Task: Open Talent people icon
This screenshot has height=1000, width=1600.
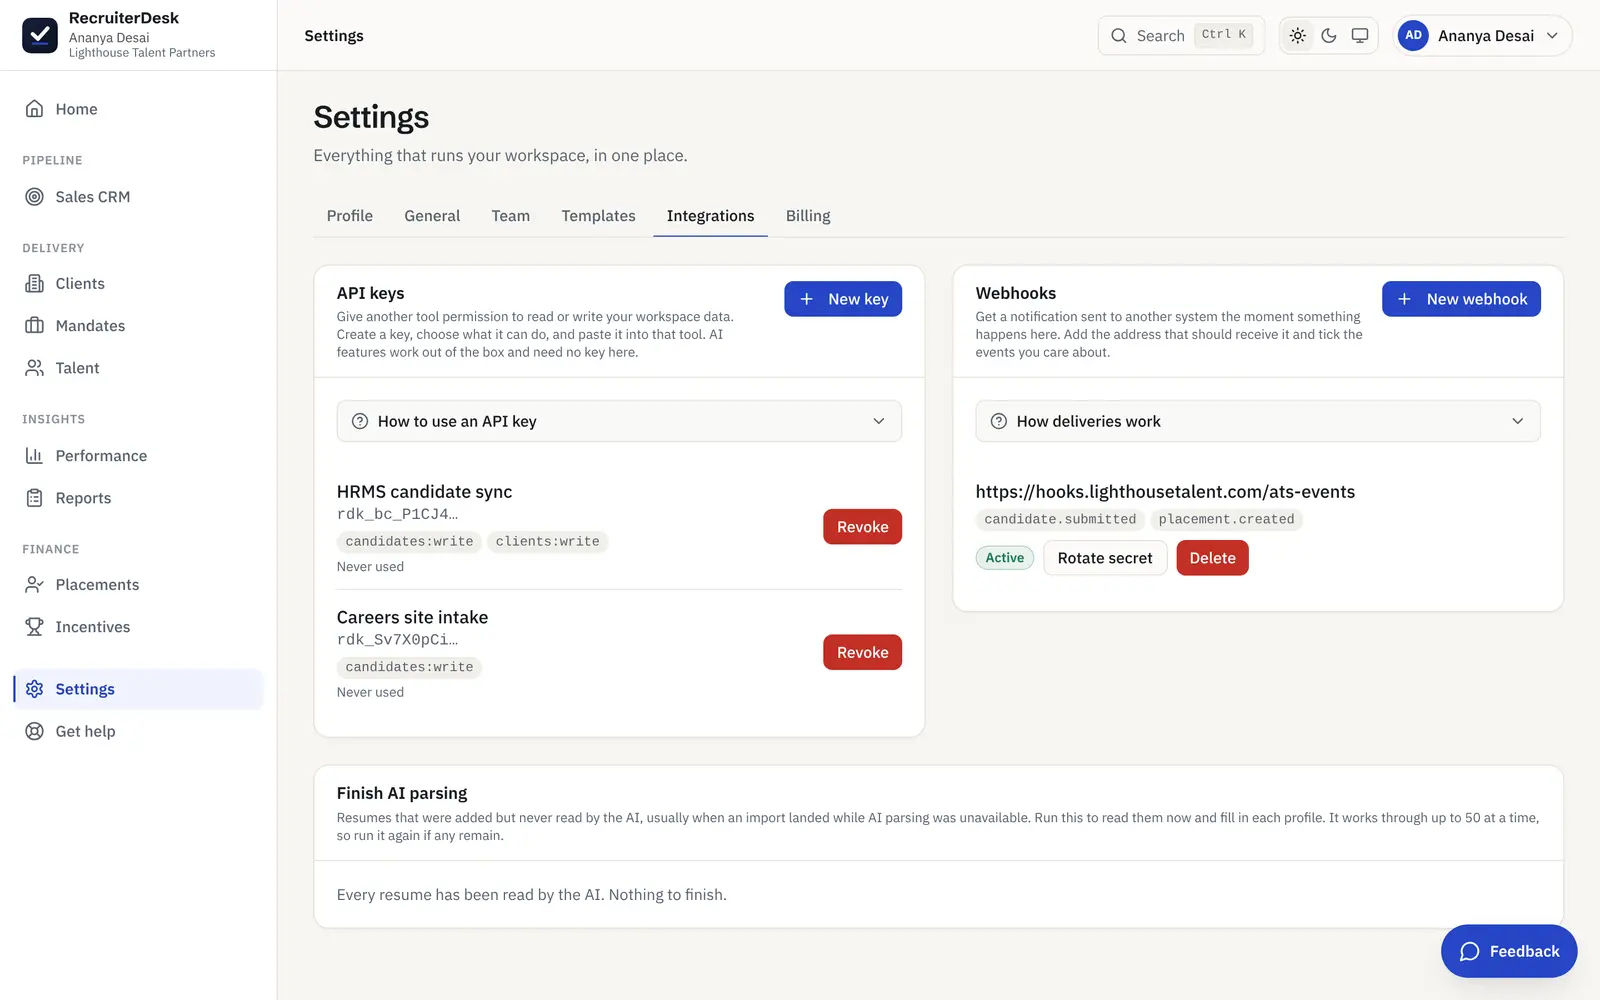Action: coord(34,368)
